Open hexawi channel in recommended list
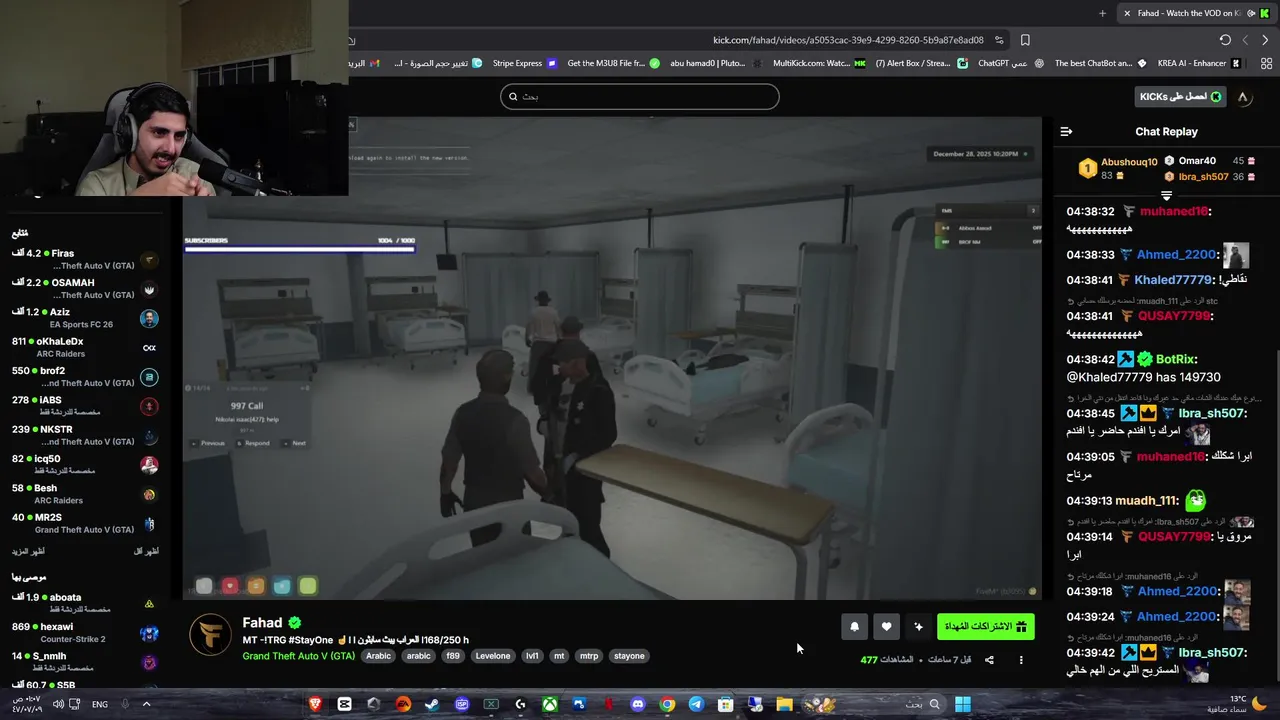This screenshot has width=1280, height=720. (85, 633)
